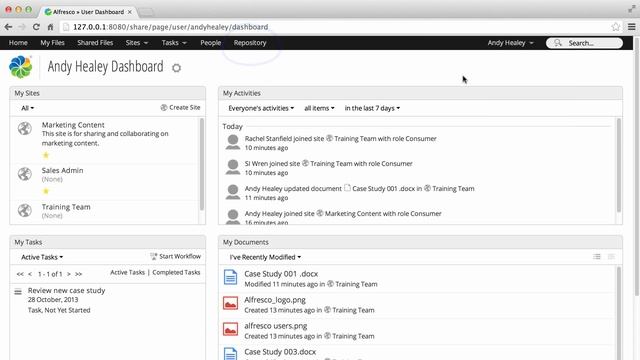Switch My Documents to detailed list view
The image size is (640, 360).
[x=611, y=257]
